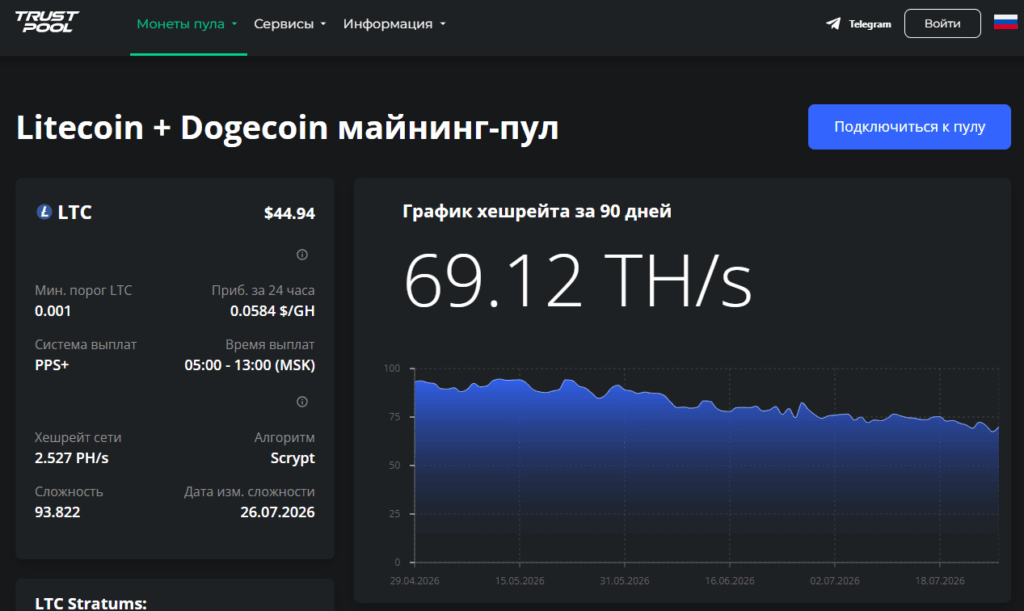Screen dimensions: 1024x611
Task: Click the Мин. порог LTC label
Action: coord(84,290)
